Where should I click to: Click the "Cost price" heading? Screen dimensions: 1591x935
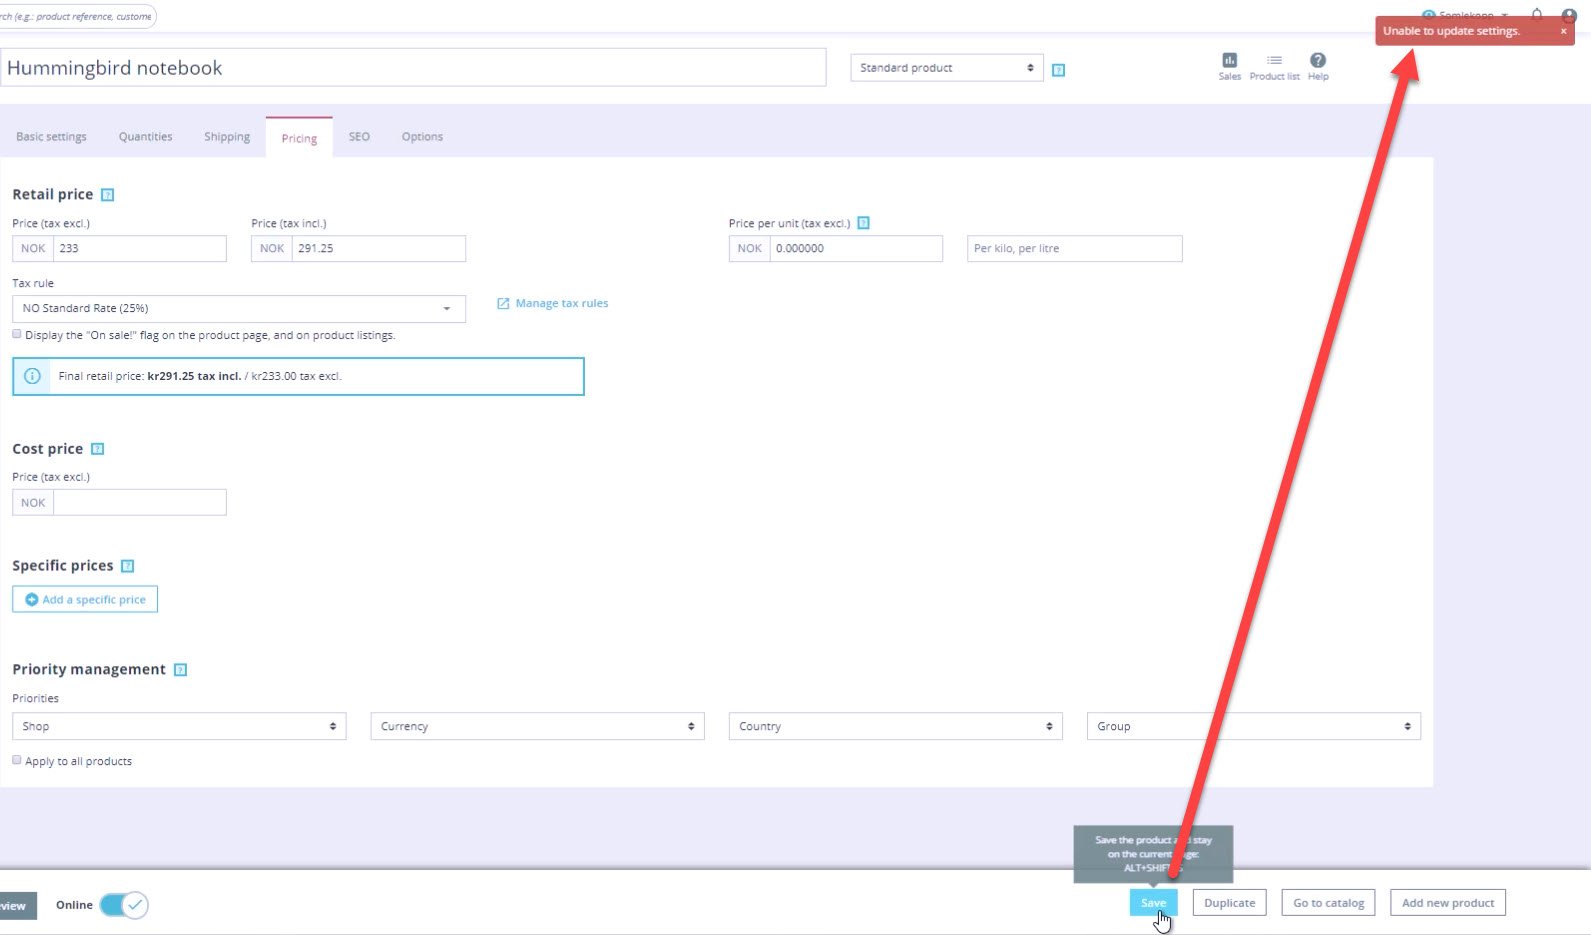pos(48,449)
